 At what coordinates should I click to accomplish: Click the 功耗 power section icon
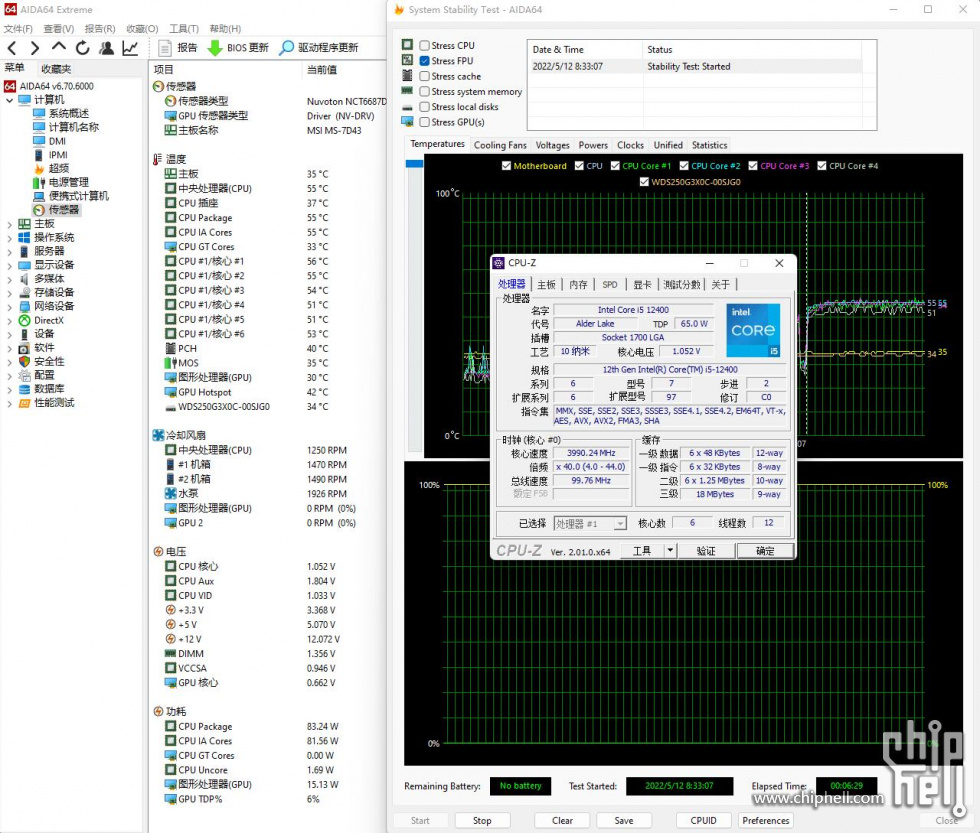159,711
